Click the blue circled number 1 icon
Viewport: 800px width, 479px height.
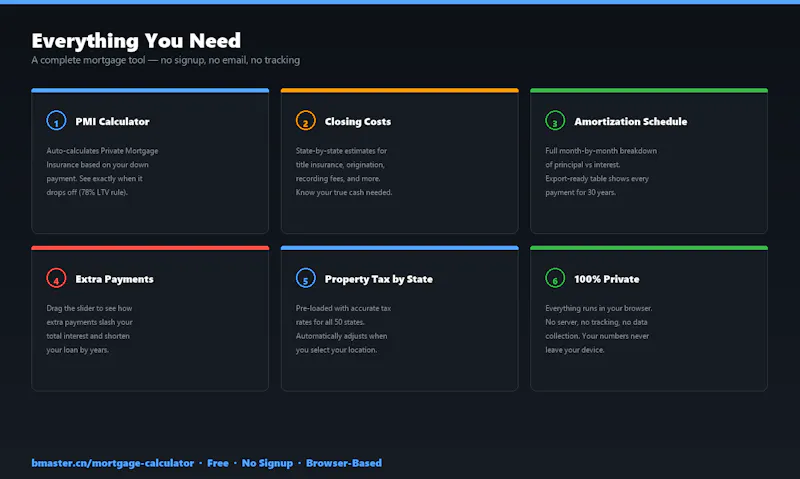56,121
